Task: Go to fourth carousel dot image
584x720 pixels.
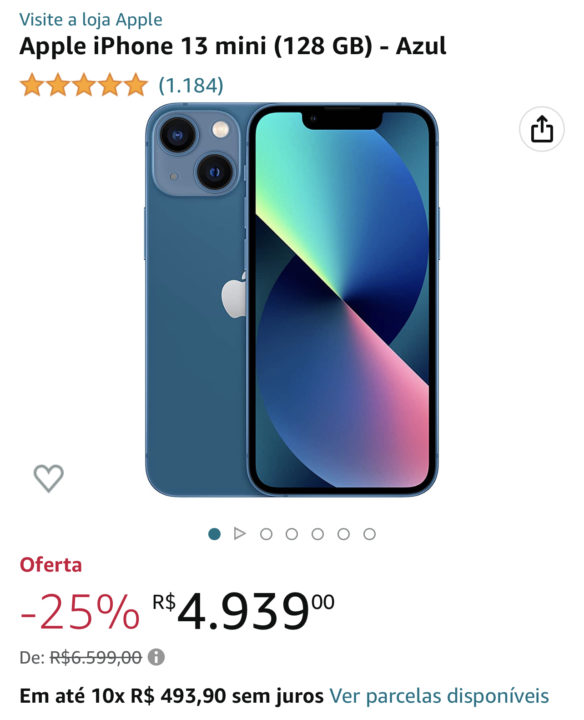Action: point(292,534)
